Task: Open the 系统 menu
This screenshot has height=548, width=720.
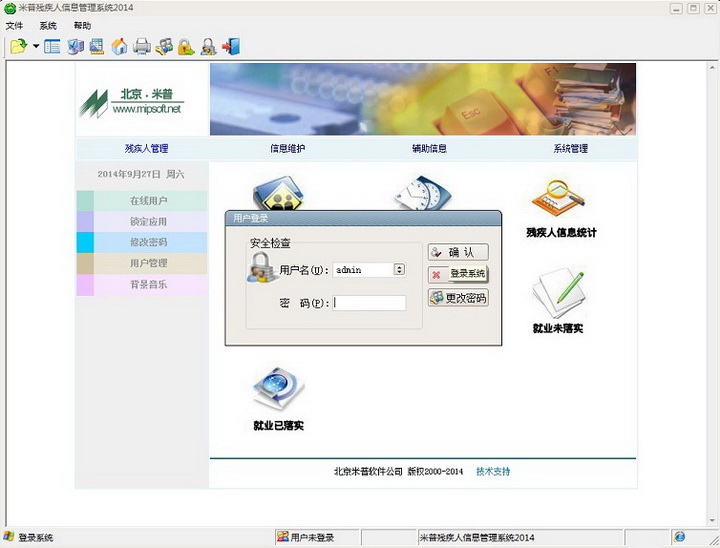Action: (48, 26)
